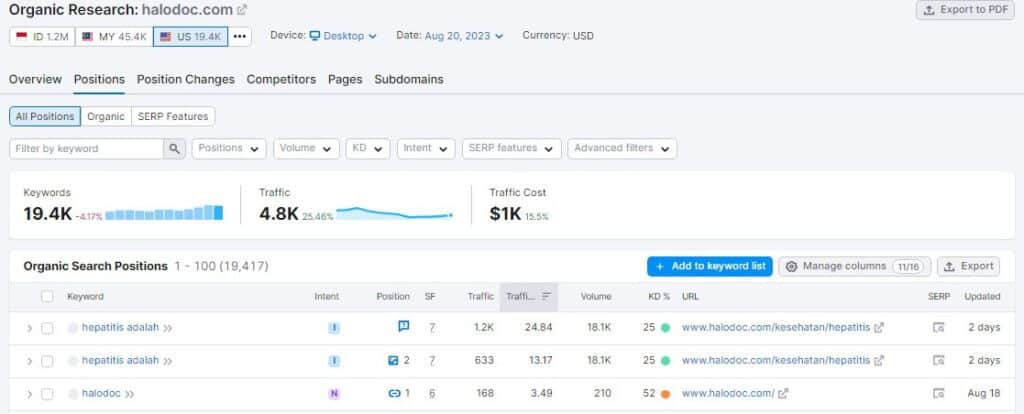View SERP snapshot icon for second hepatitis adalah row

938,360
